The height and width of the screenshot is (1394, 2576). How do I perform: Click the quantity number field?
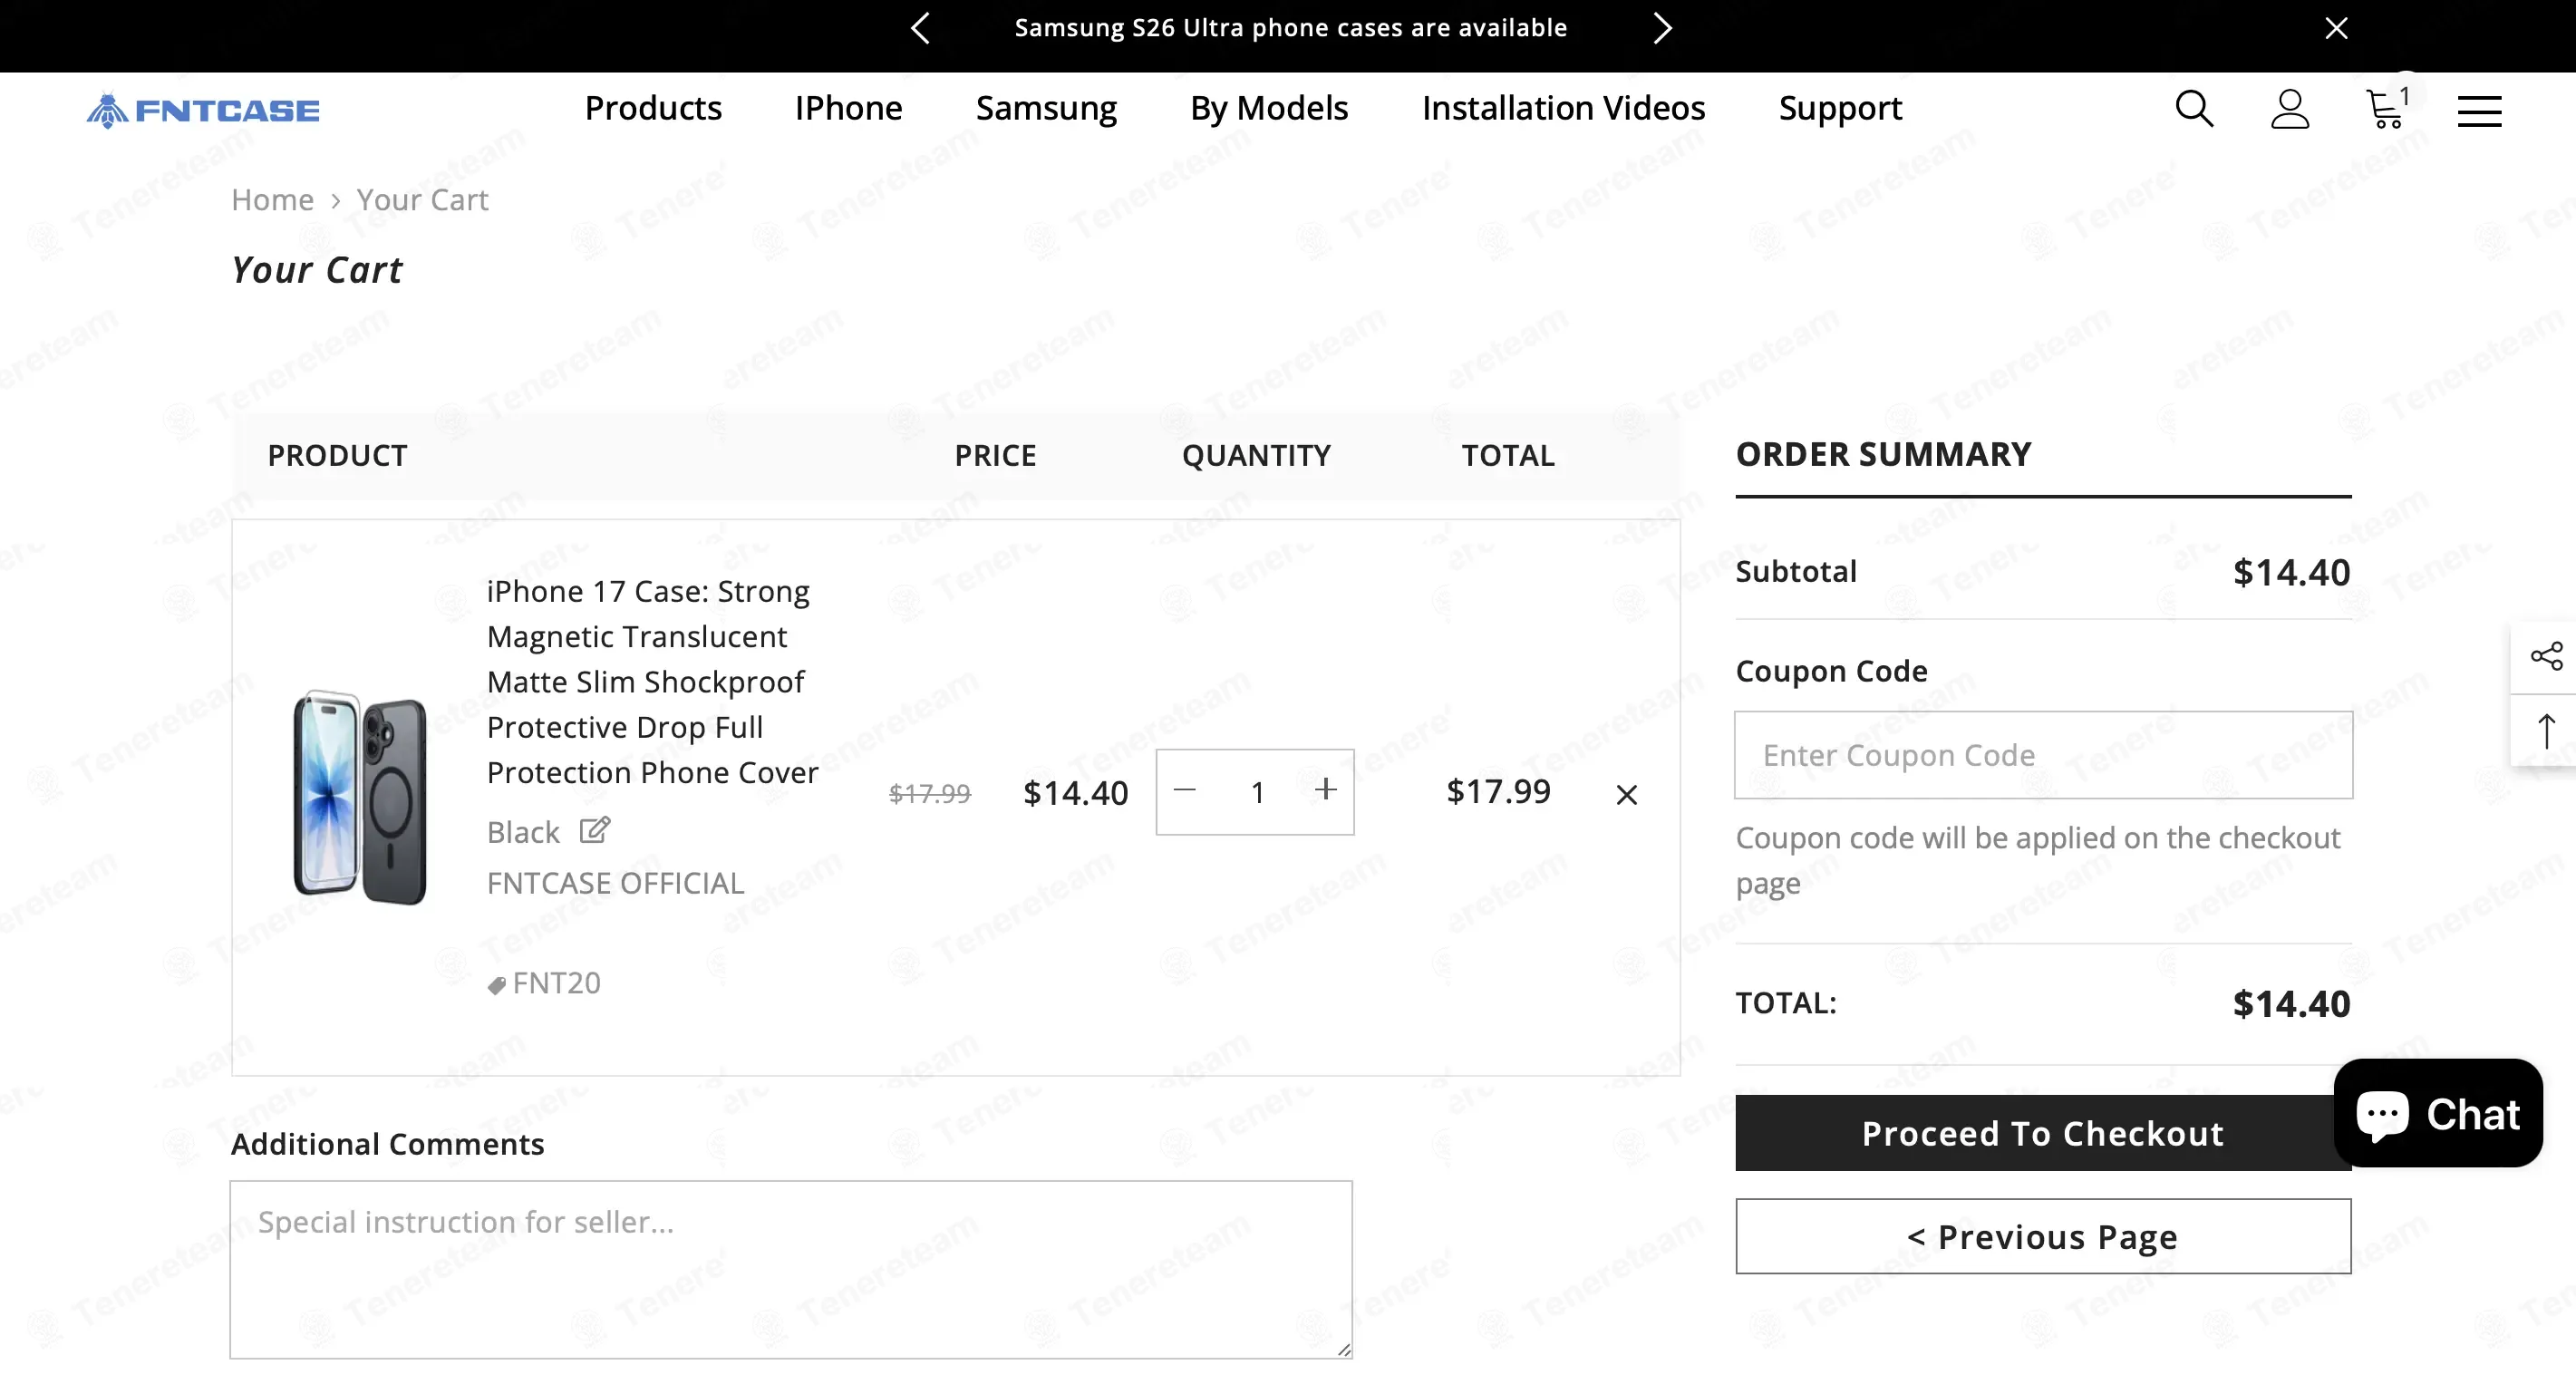pyautogui.click(x=1257, y=792)
